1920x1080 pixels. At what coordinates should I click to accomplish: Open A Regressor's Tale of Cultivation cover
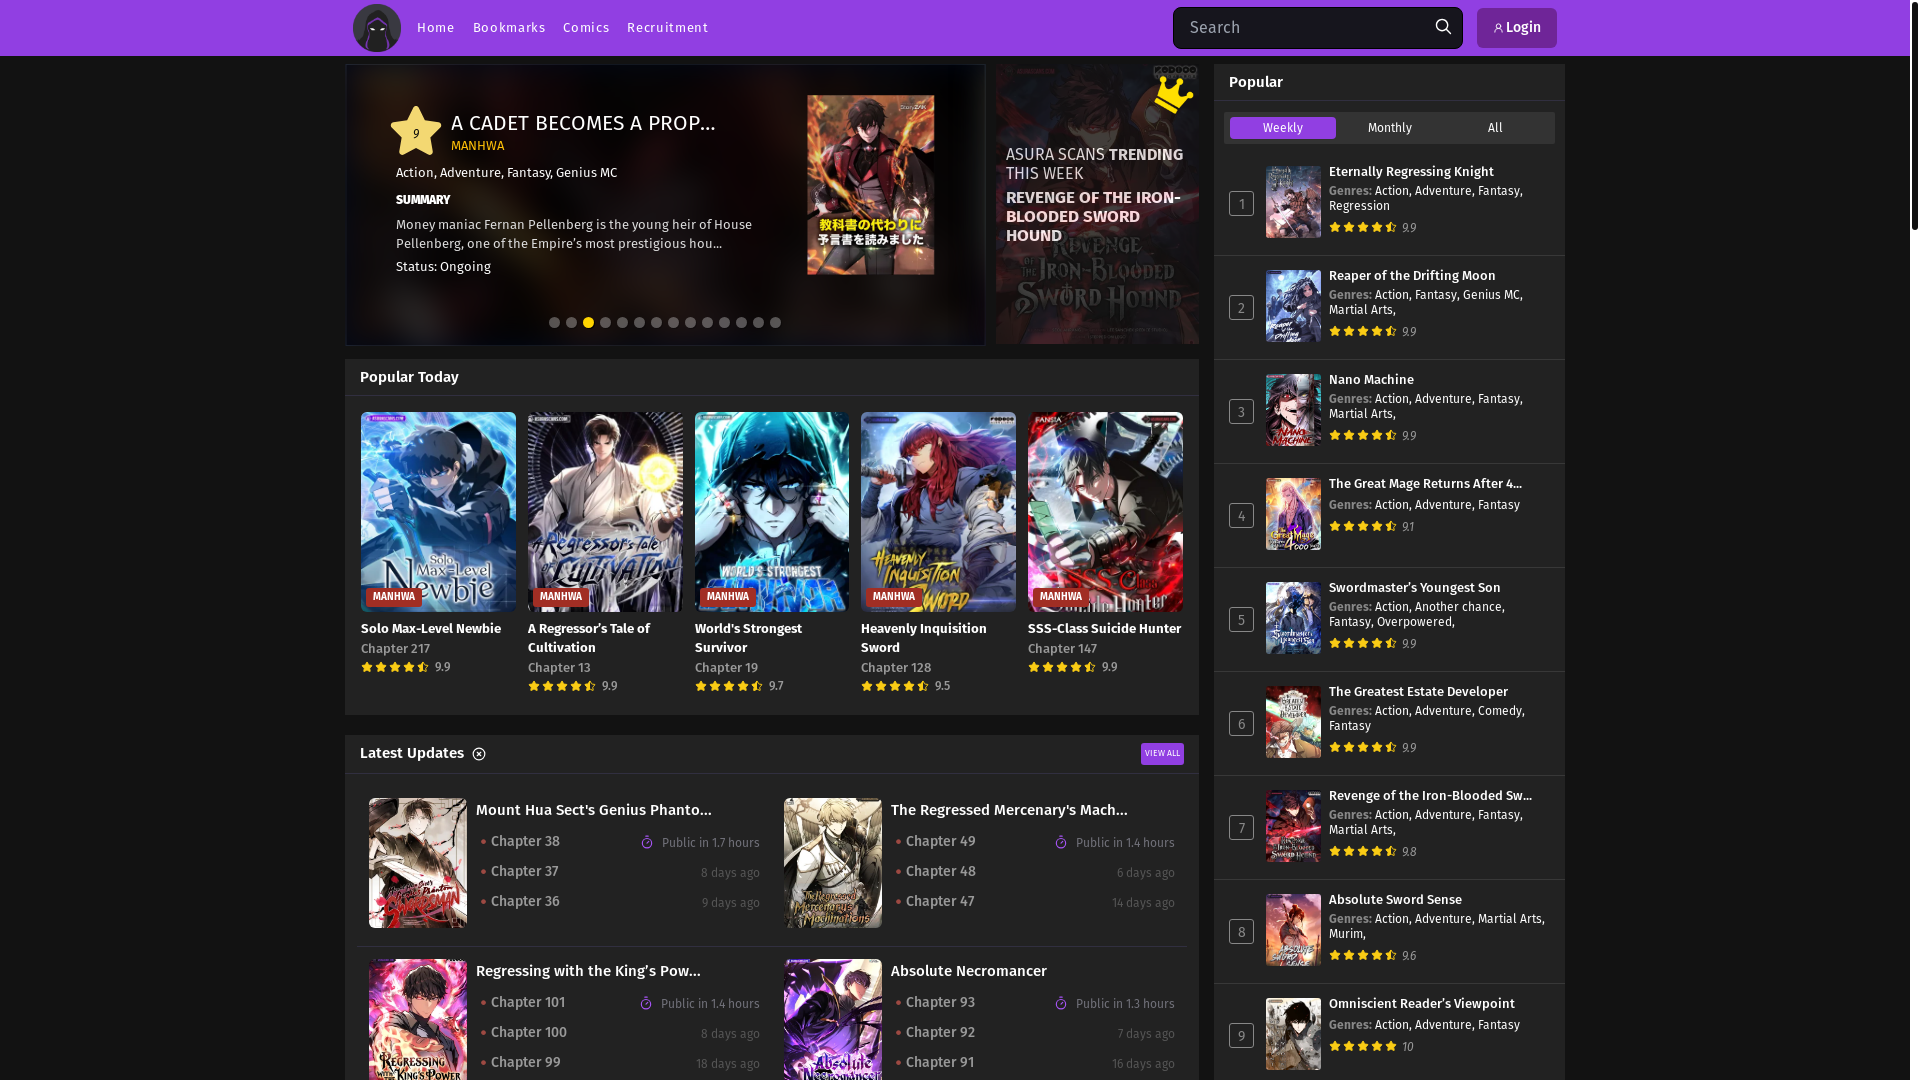click(605, 512)
